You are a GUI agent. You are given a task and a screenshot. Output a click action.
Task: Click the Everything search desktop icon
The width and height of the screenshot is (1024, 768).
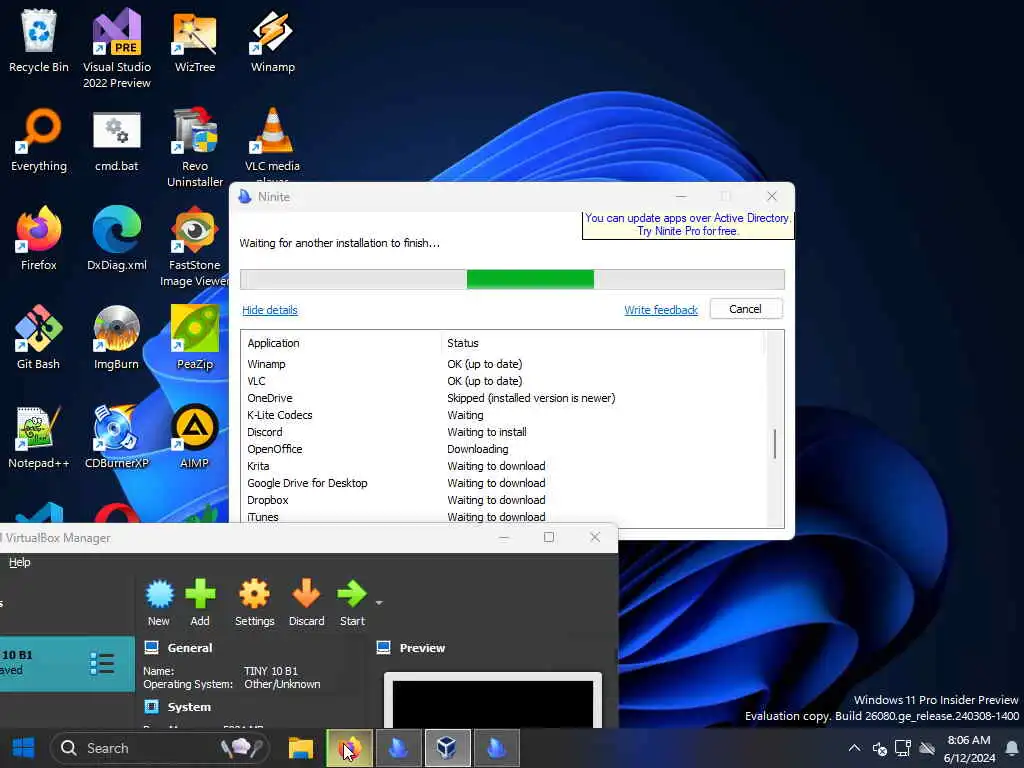[39, 140]
